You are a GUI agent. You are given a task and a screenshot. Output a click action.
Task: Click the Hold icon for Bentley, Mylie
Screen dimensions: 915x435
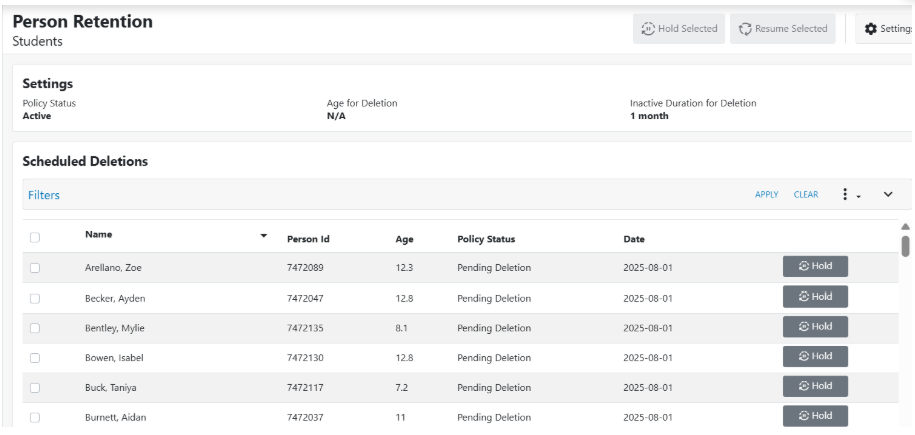803,326
